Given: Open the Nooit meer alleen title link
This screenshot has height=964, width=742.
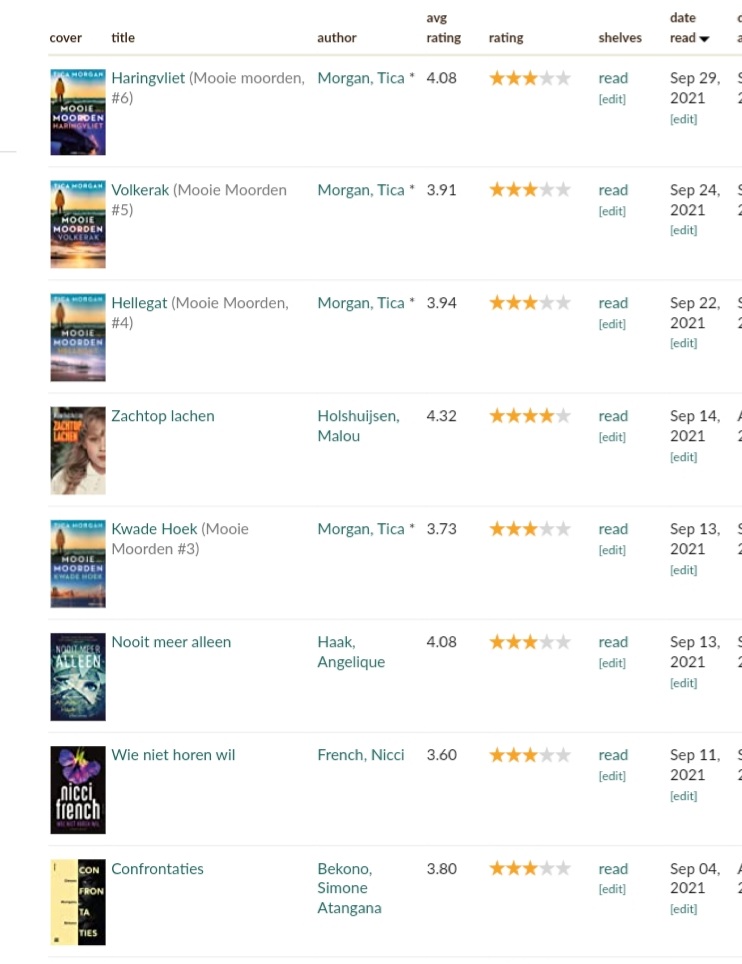Looking at the screenshot, I should (171, 642).
